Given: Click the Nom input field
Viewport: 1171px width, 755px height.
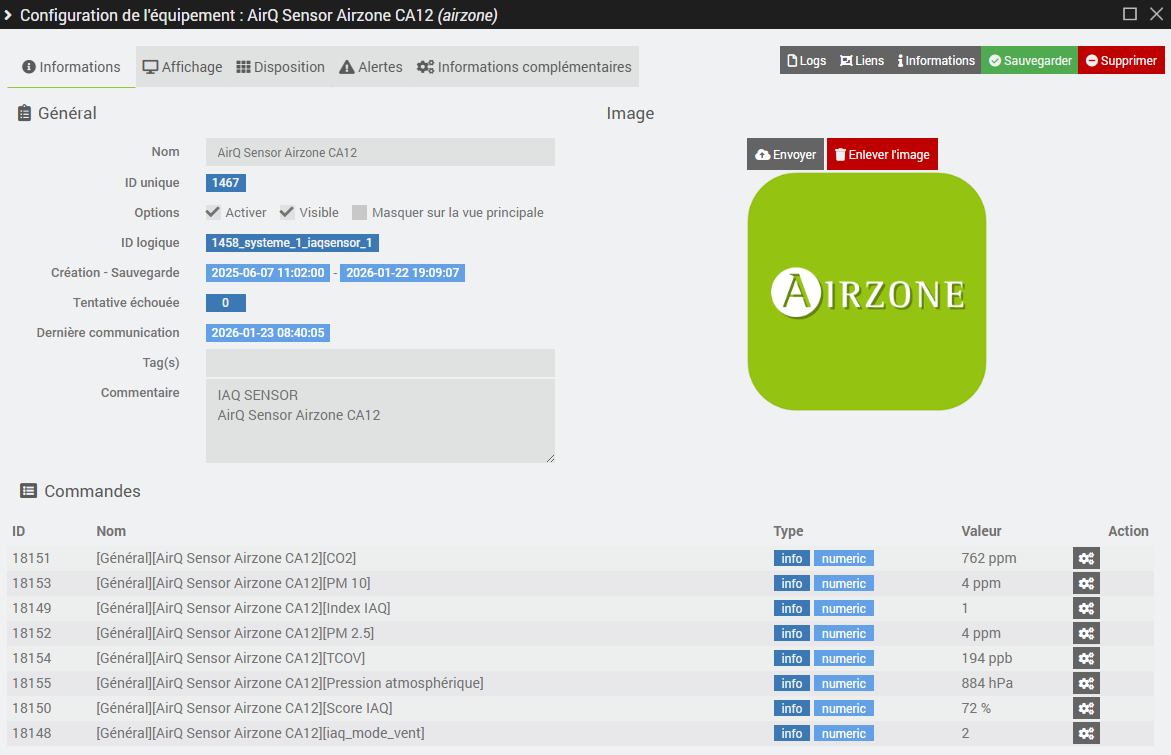Looking at the screenshot, I should click(380, 152).
